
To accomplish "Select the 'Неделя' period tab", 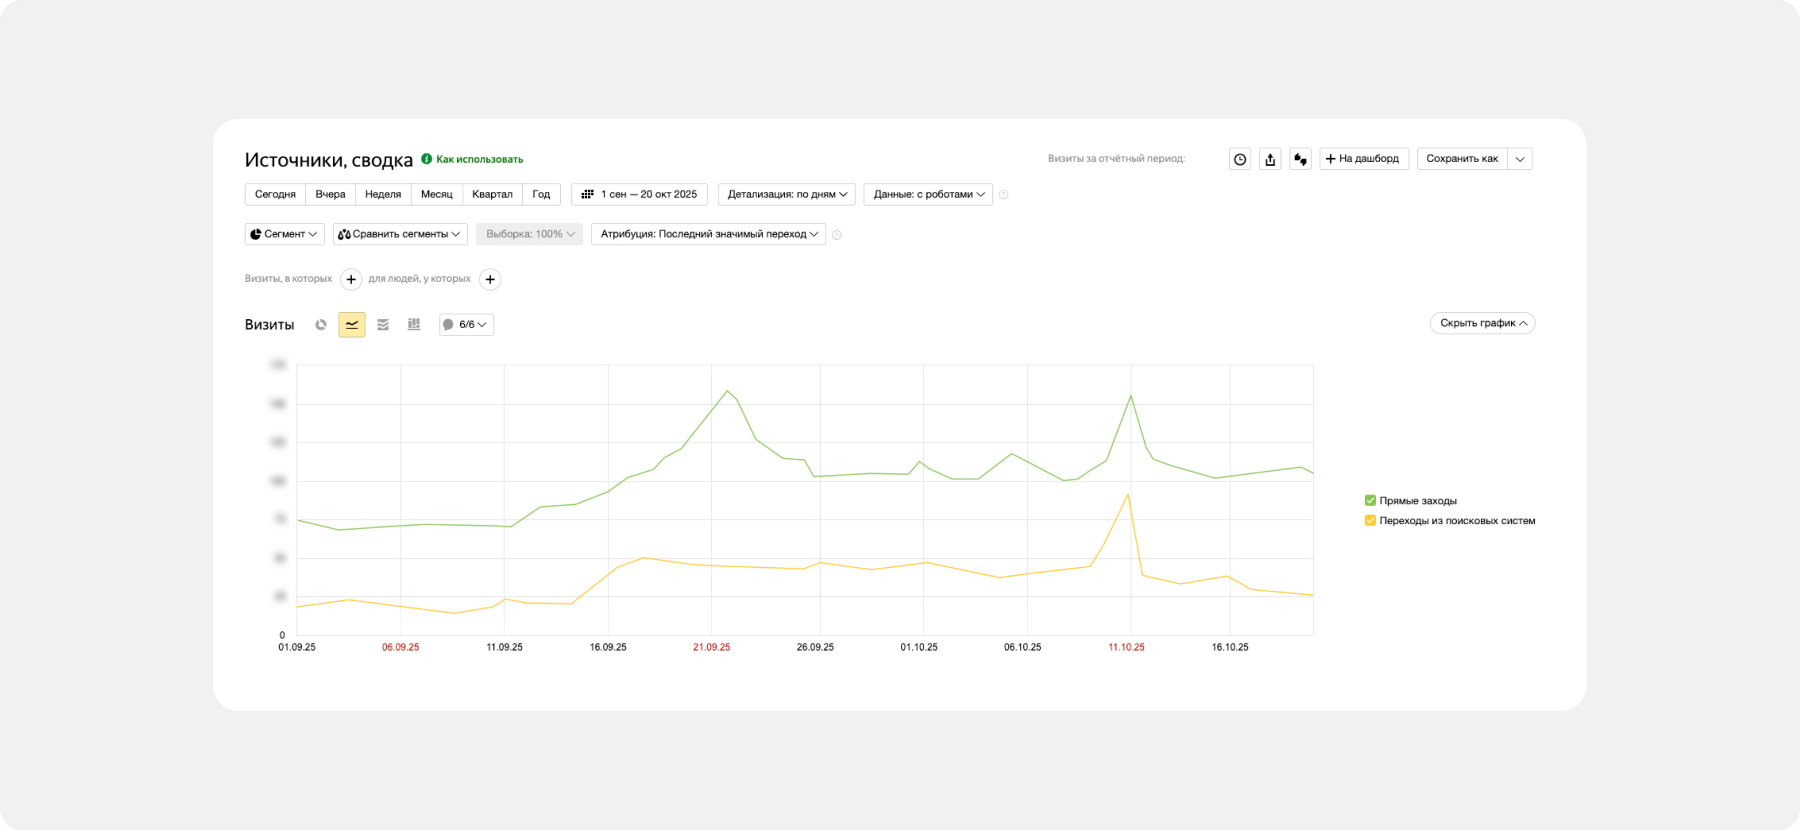I will (x=383, y=195).
